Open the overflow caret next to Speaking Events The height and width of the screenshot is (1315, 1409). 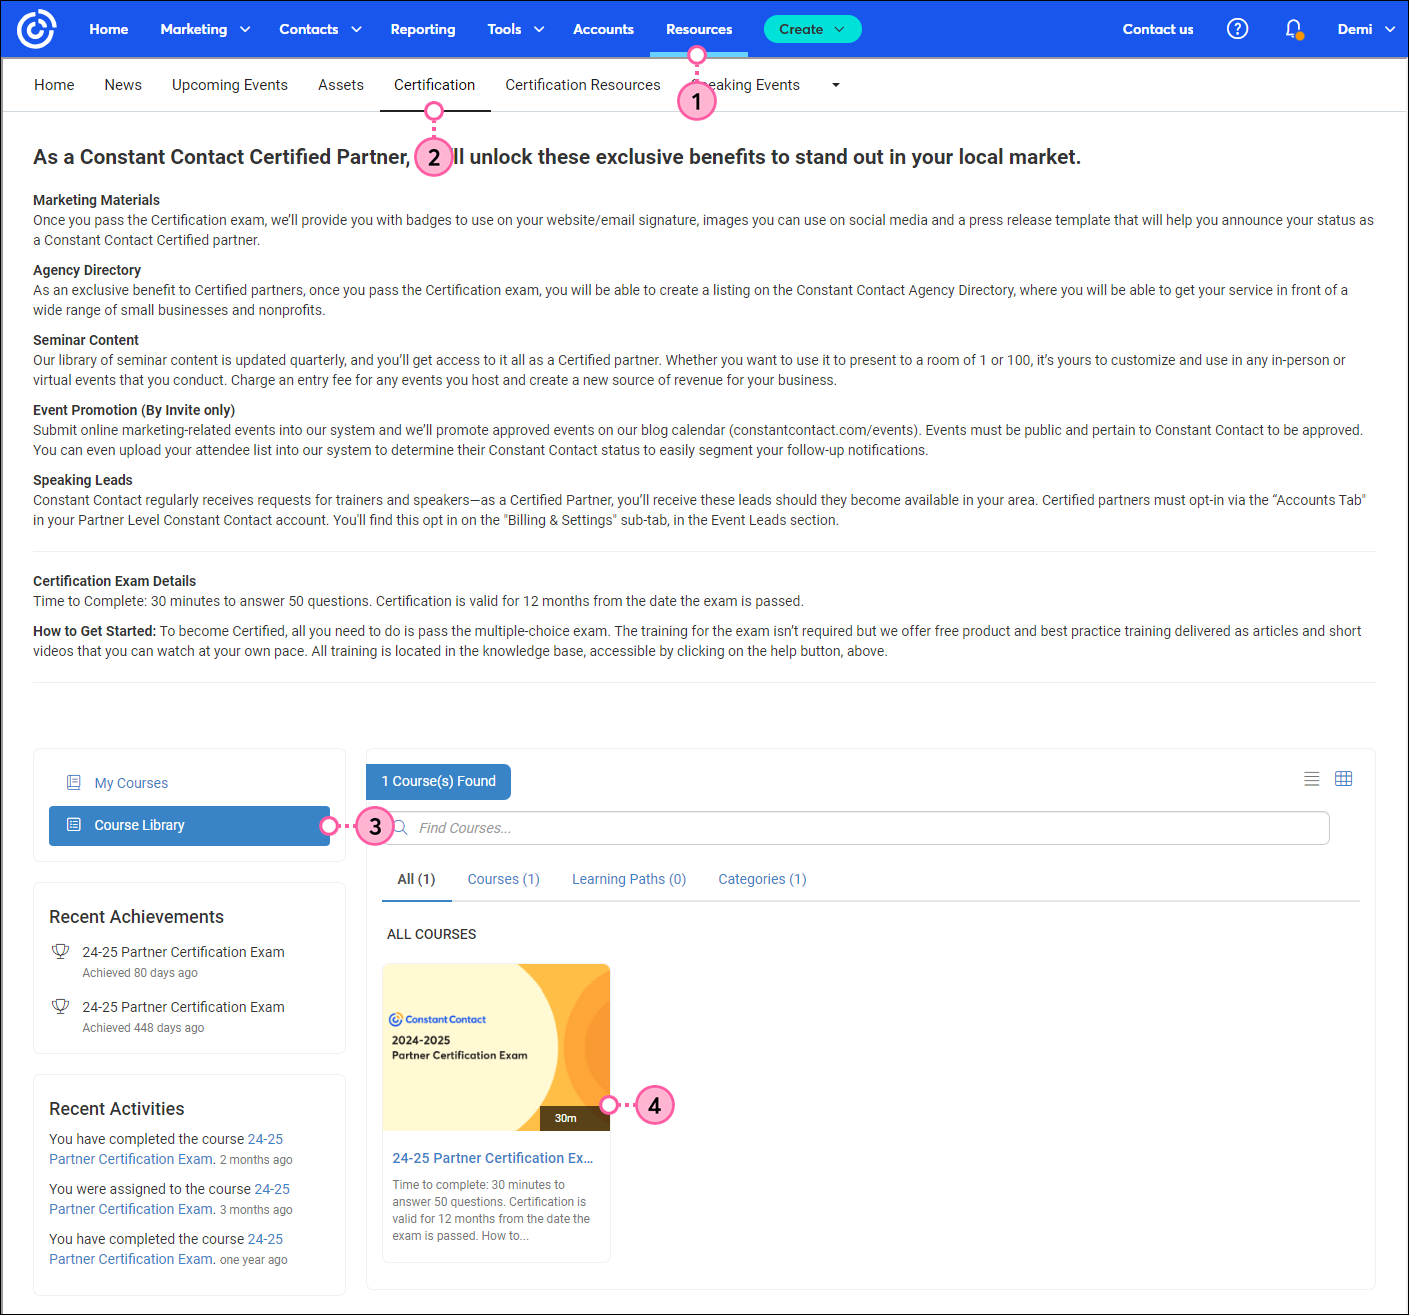click(835, 85)
